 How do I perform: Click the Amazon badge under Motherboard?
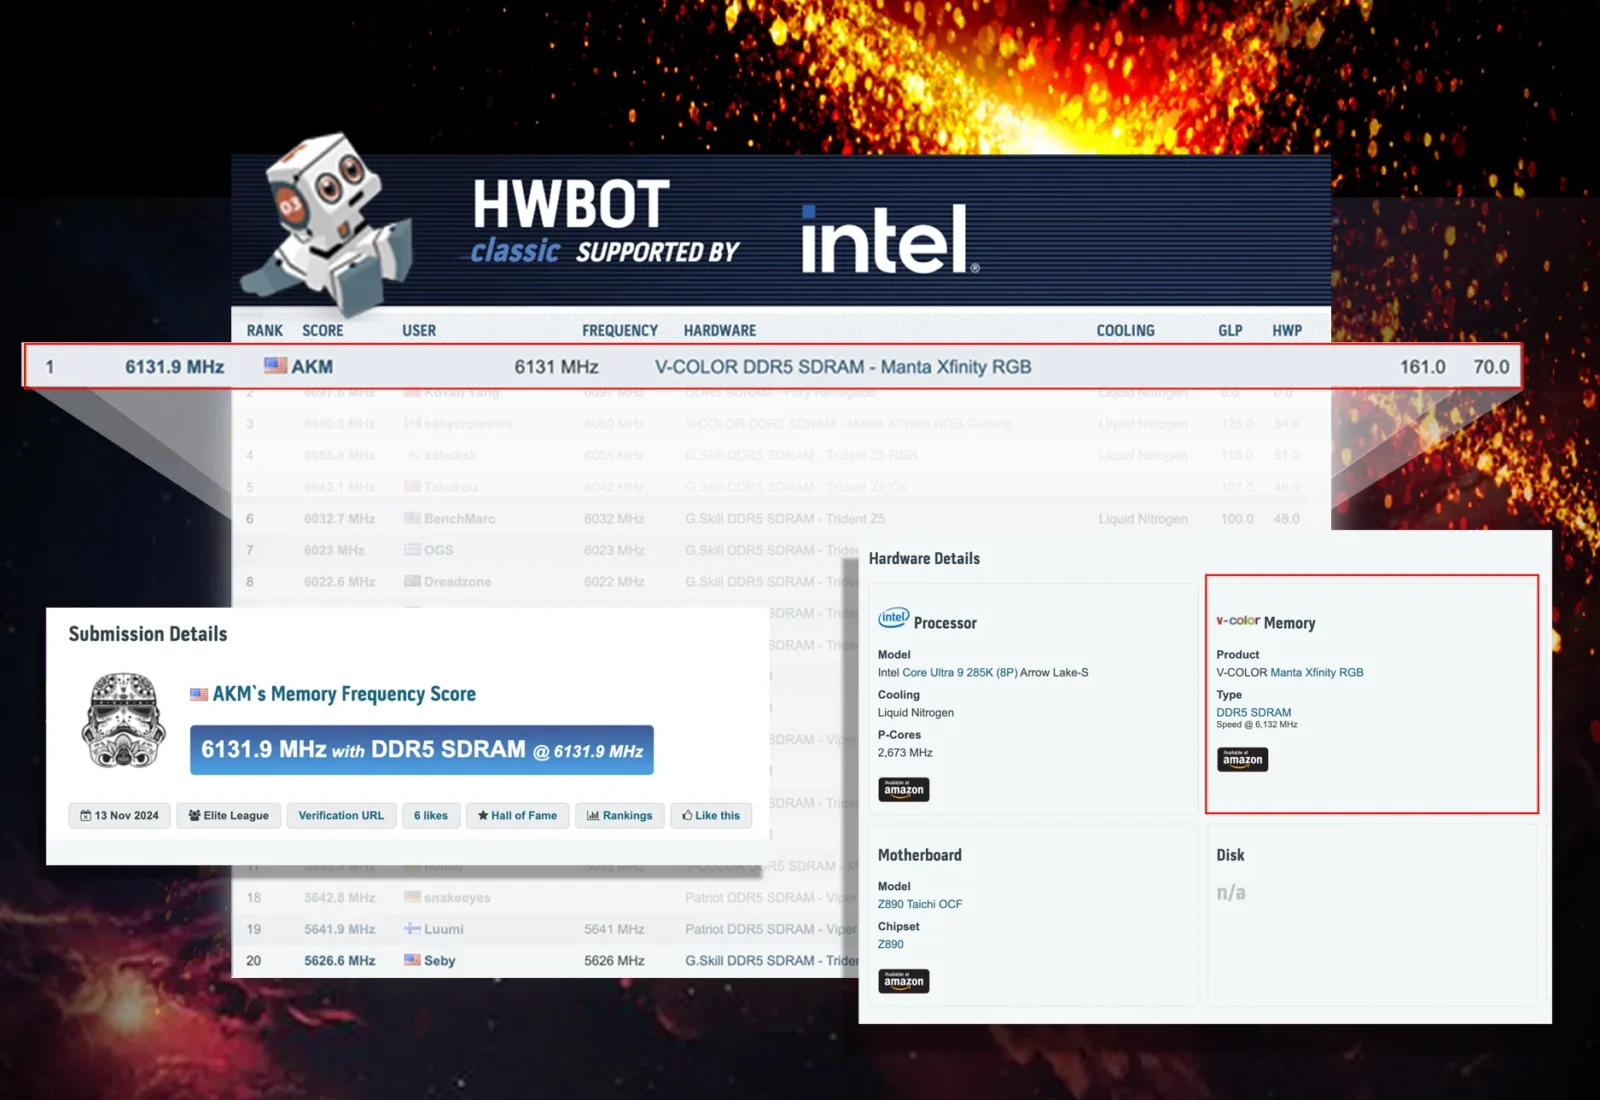[903, 981]
